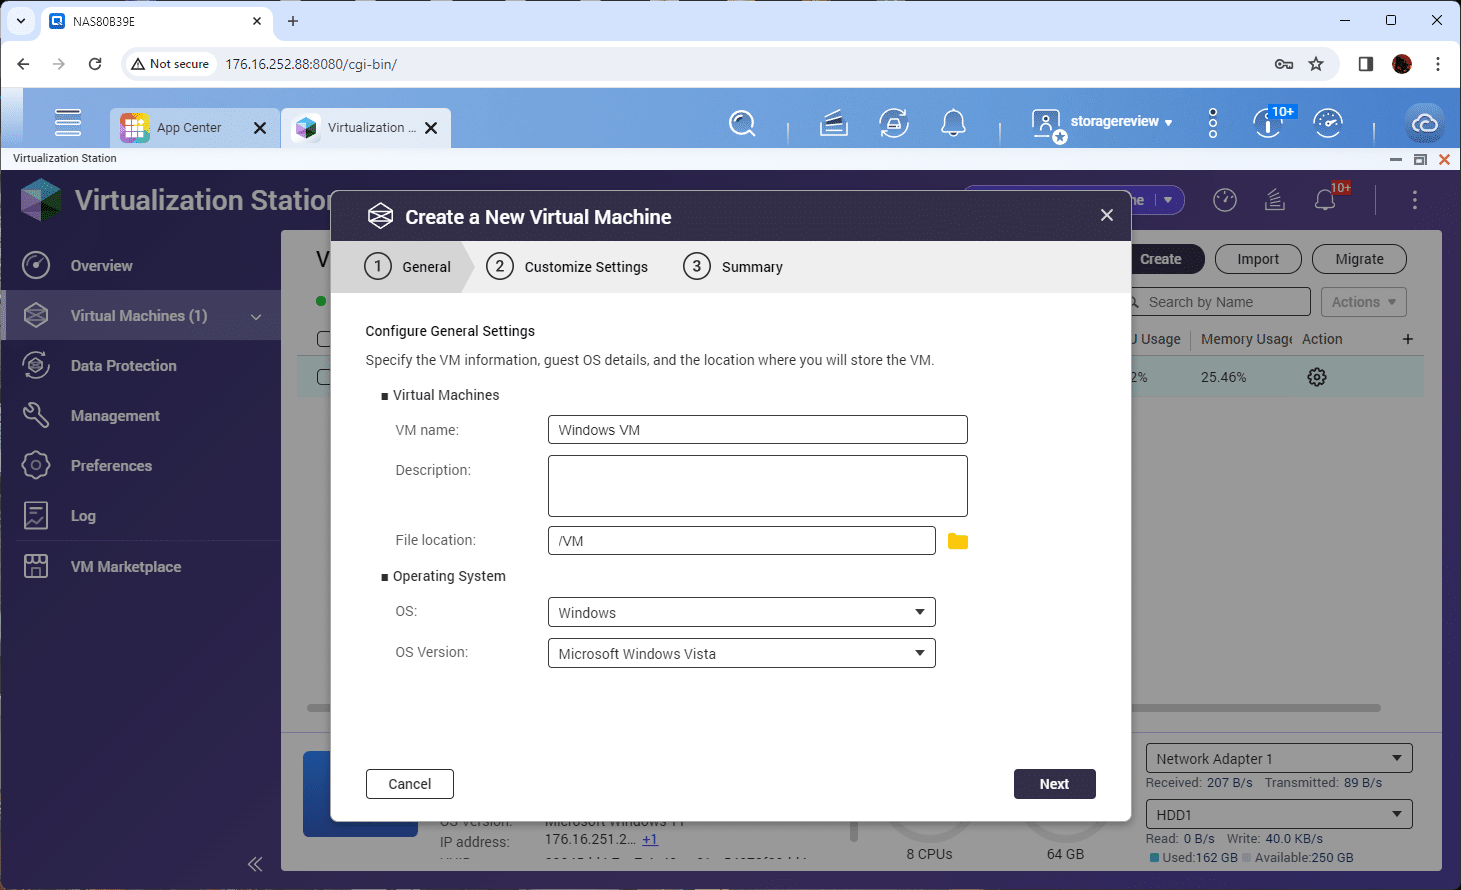Image resolution: width=1461 pixels, height=890 pixels.
Task: Open the dashboard gauge icon in QTS header
Action: tap(1328, 123)
